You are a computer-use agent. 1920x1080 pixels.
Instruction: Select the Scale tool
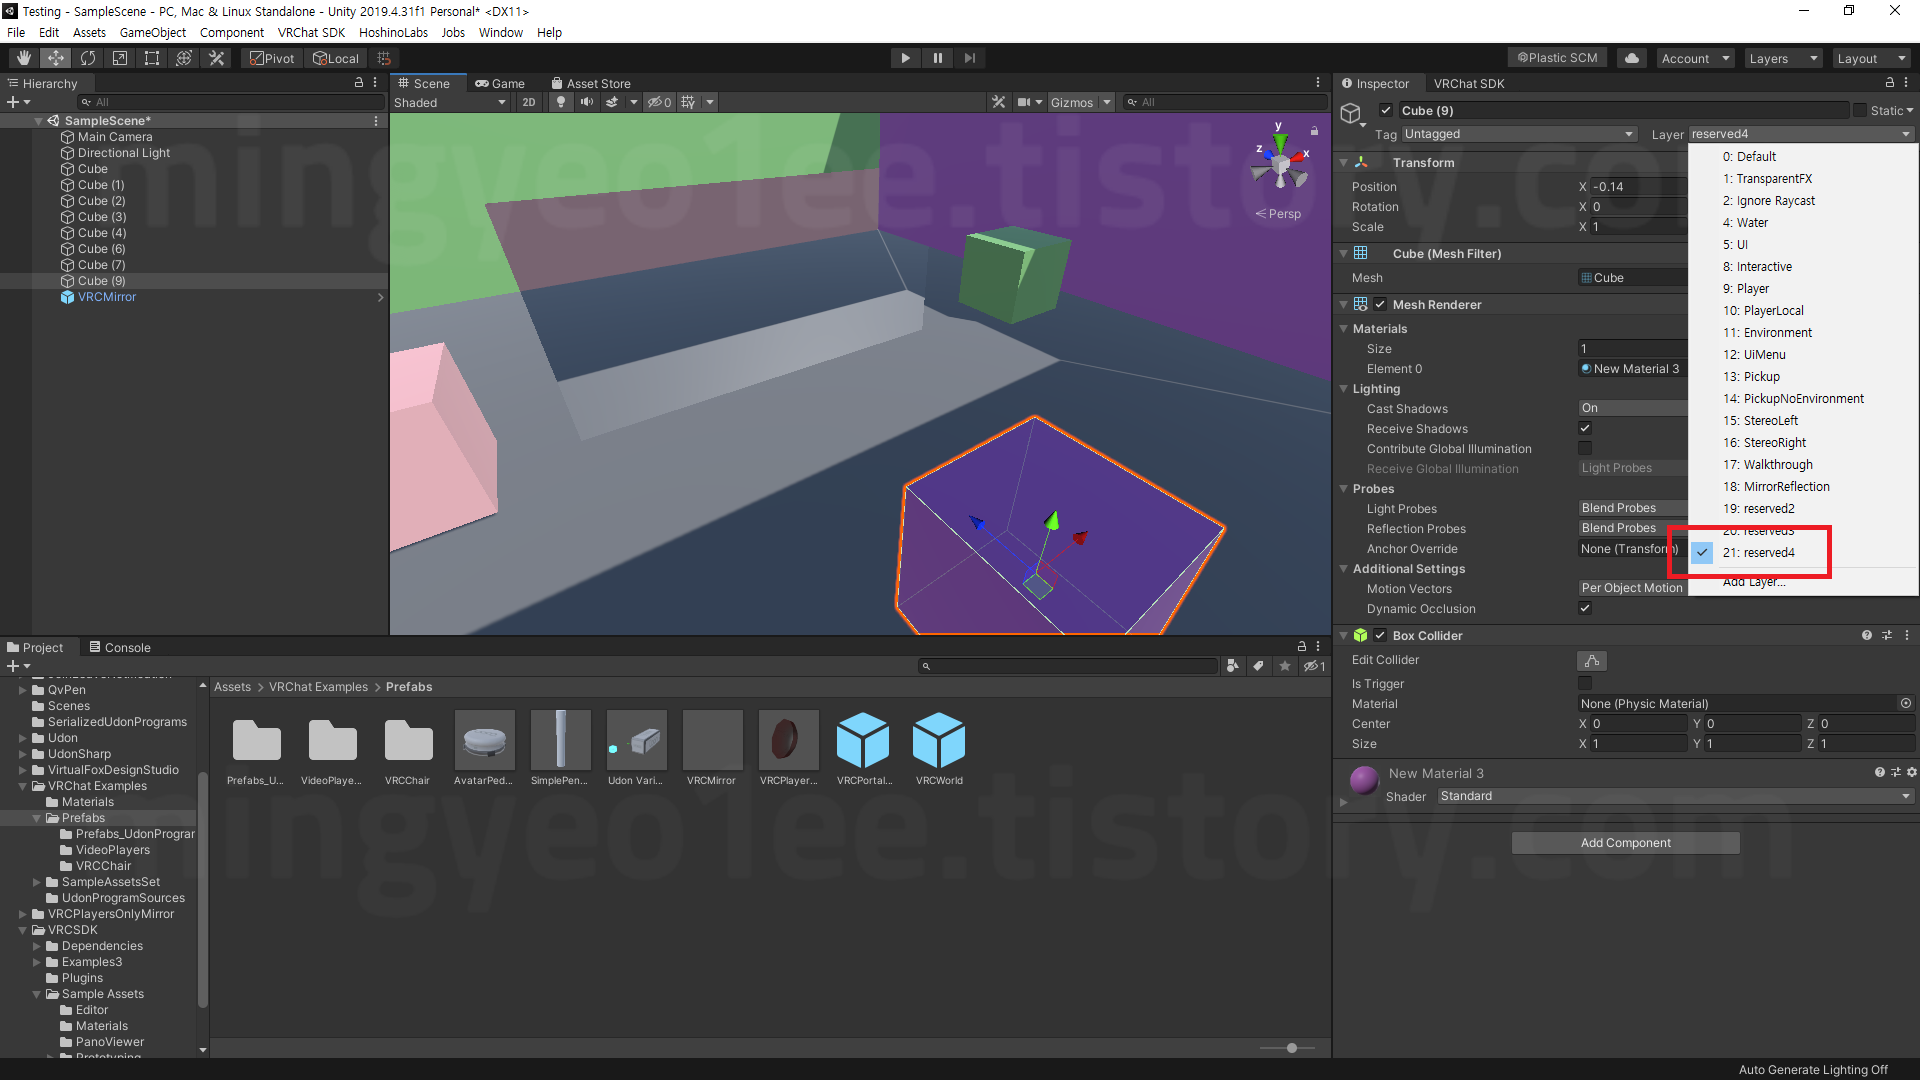[120, 58]
